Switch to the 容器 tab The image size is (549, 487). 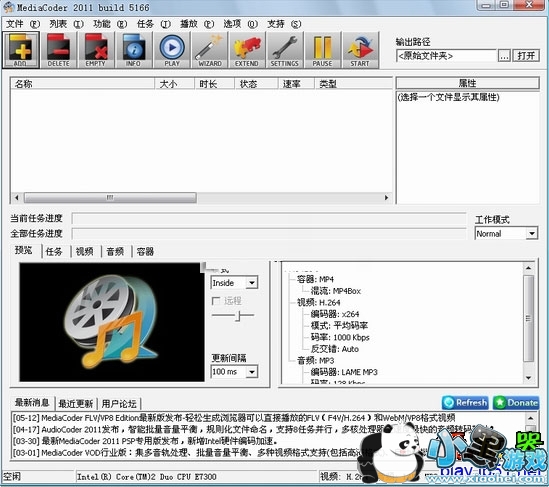(x=145, y=251)
